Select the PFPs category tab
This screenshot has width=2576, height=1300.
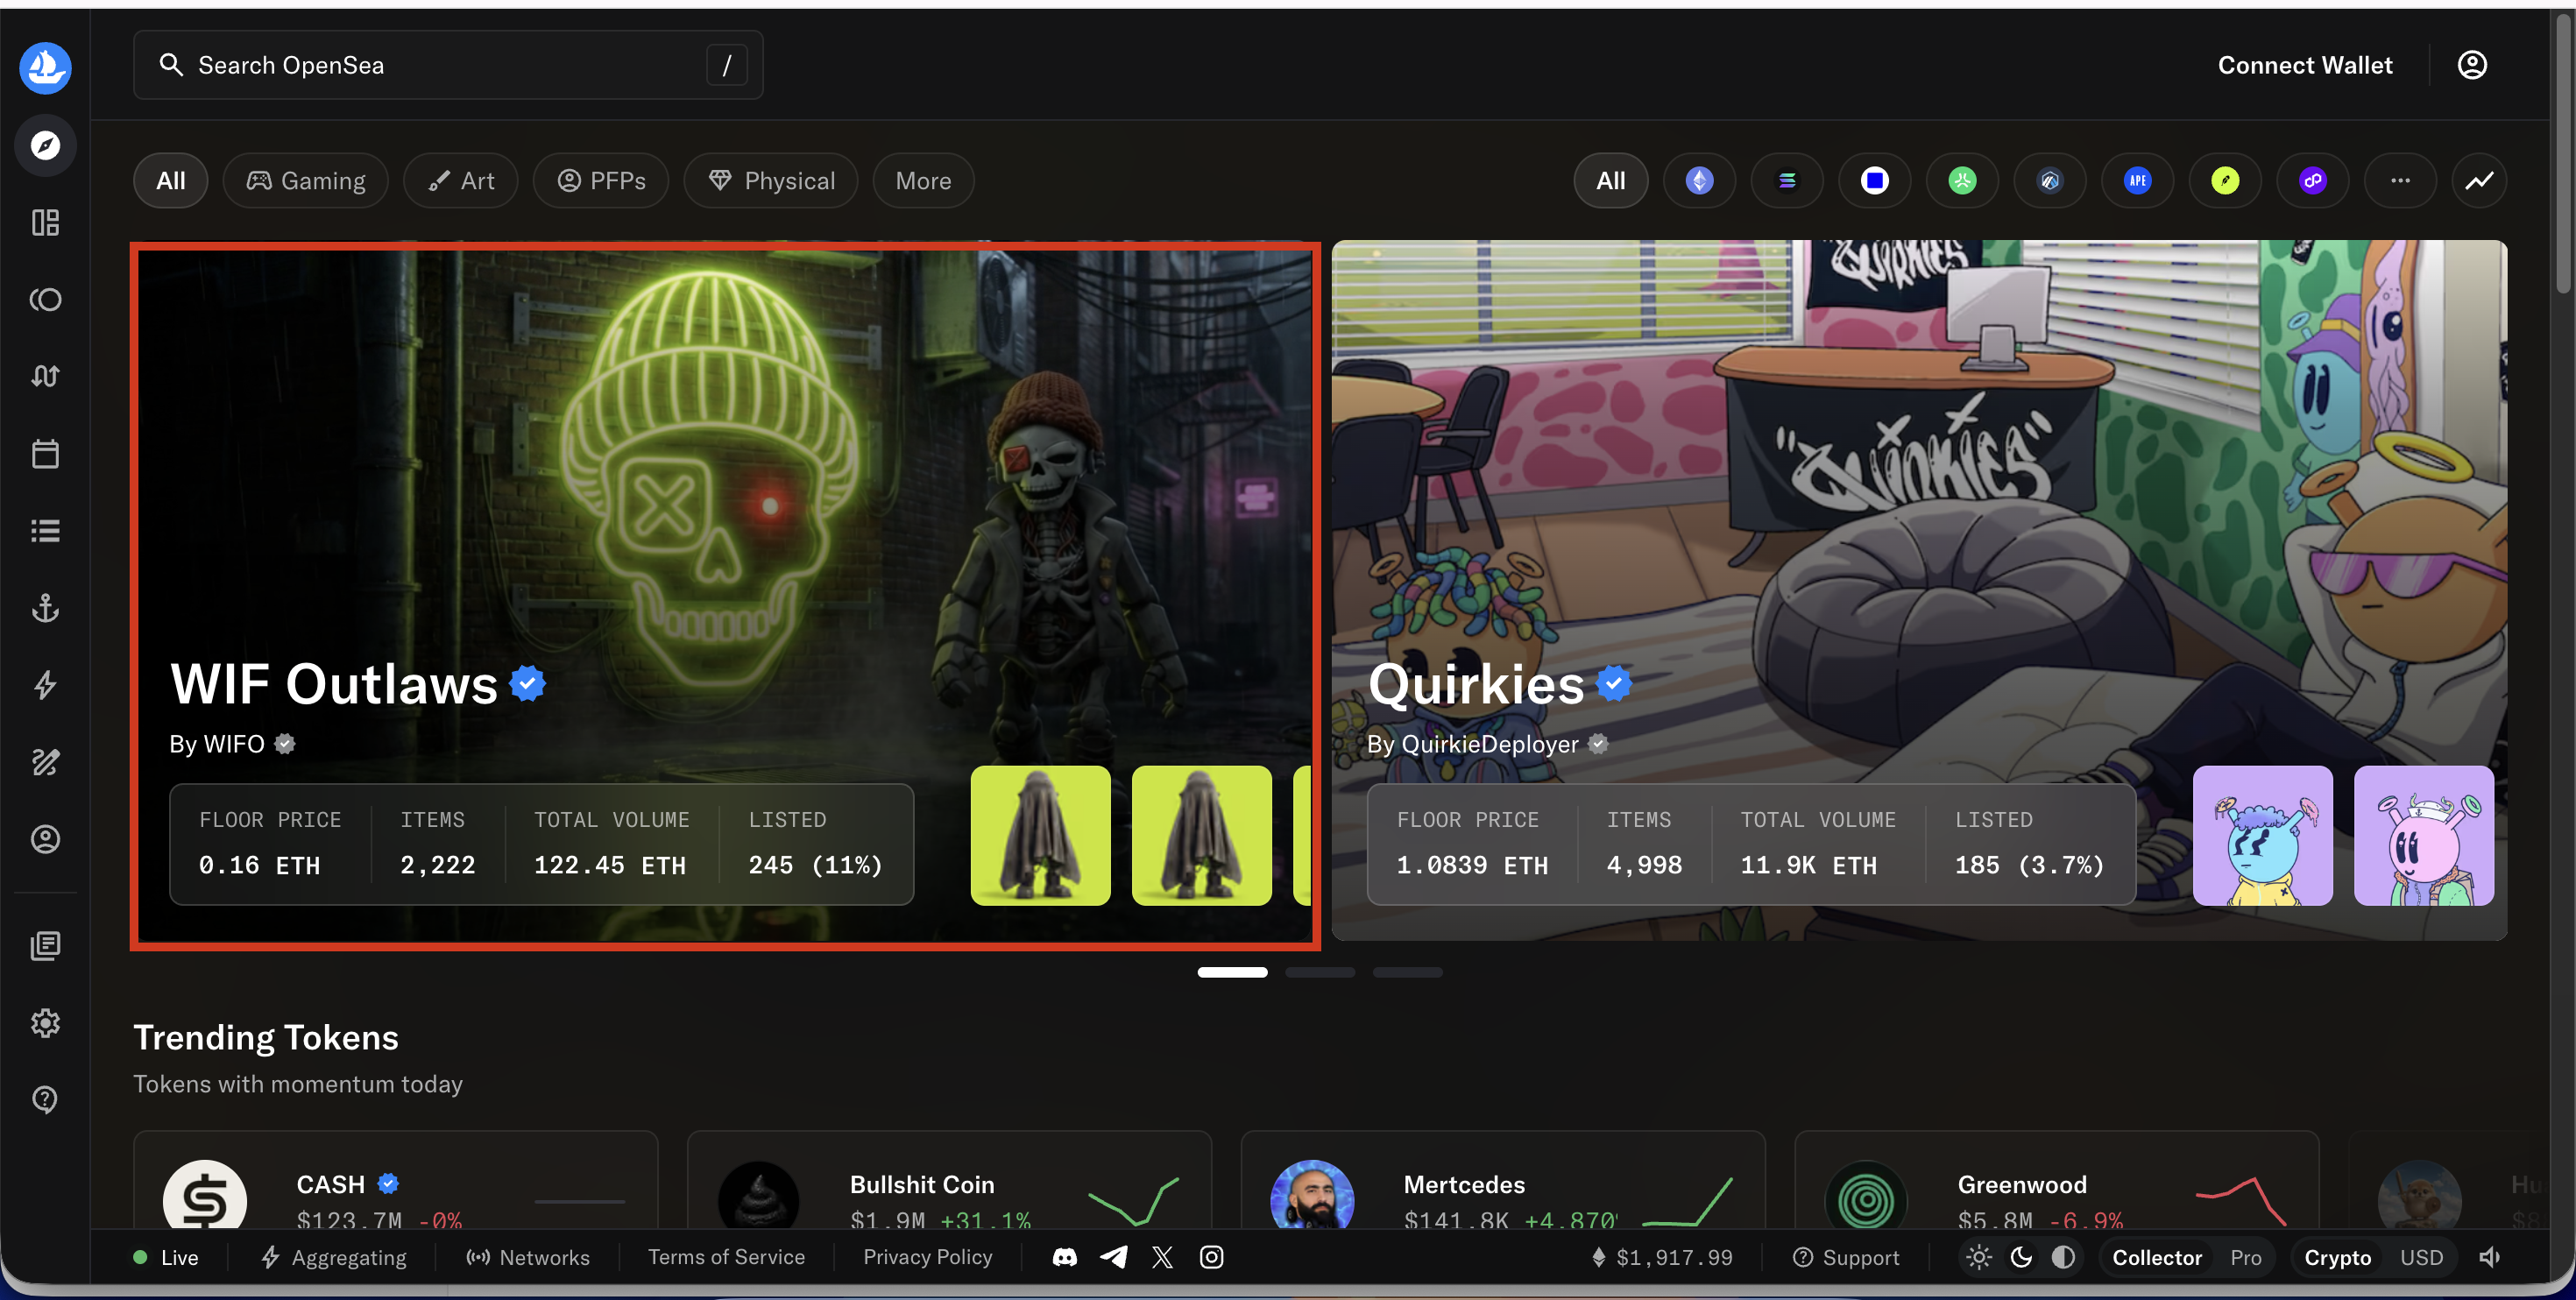pyautogui.click(x=601, y=181)
